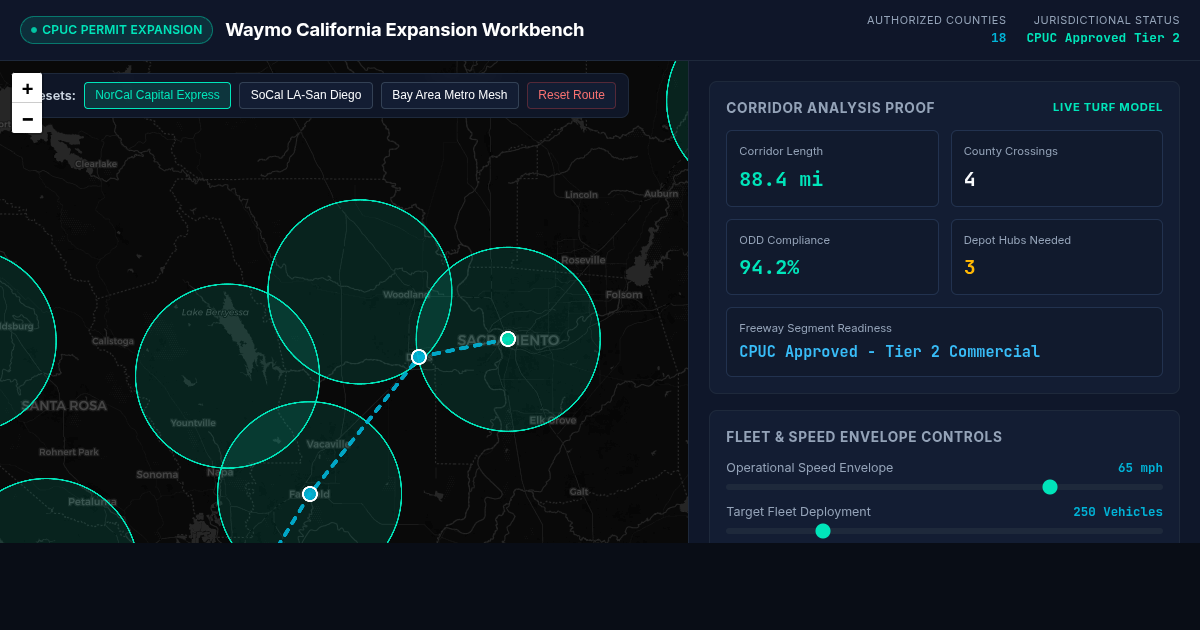
Task: Click the Vacaville map label
Action: [x=329, y=444]
